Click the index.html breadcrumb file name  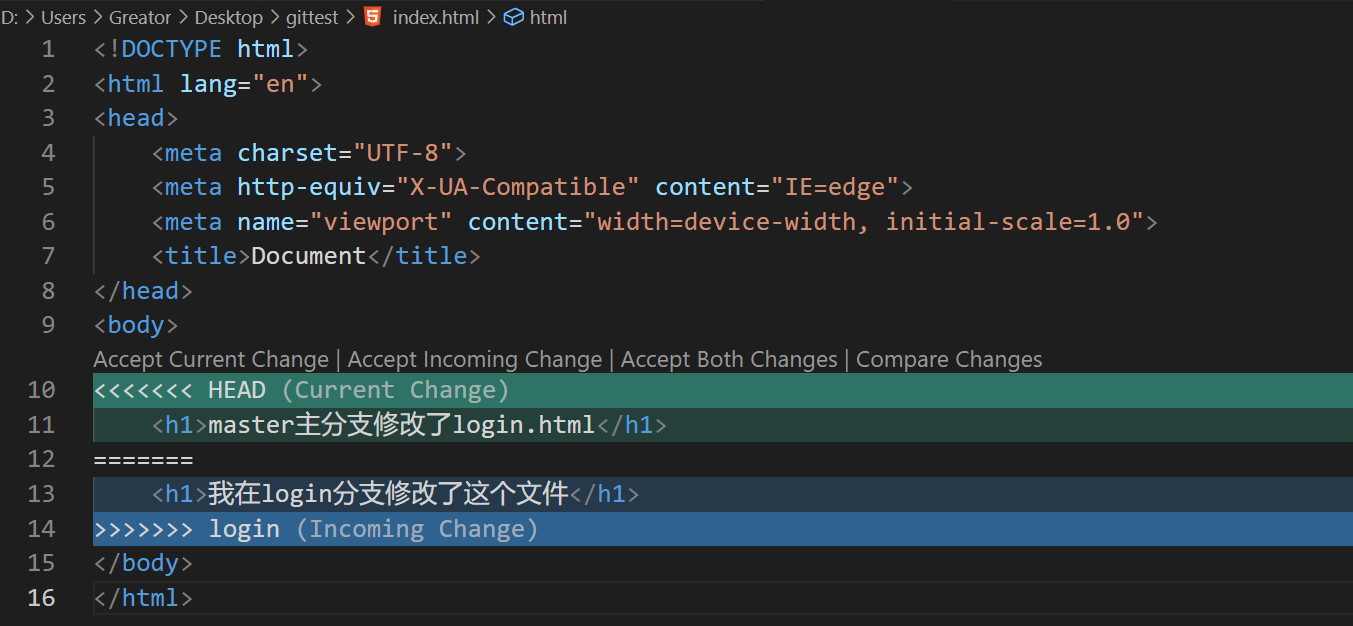coord(435,17)
